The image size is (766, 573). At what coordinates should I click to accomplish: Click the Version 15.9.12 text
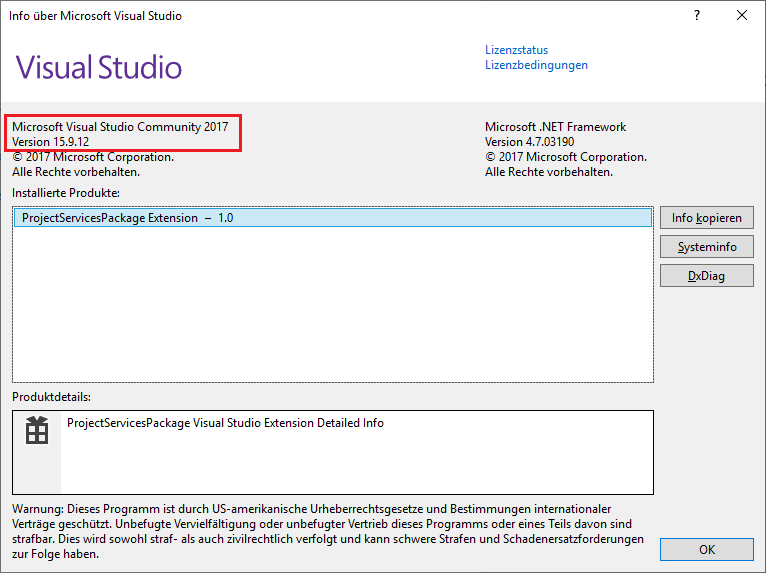(x=50, y=142)
